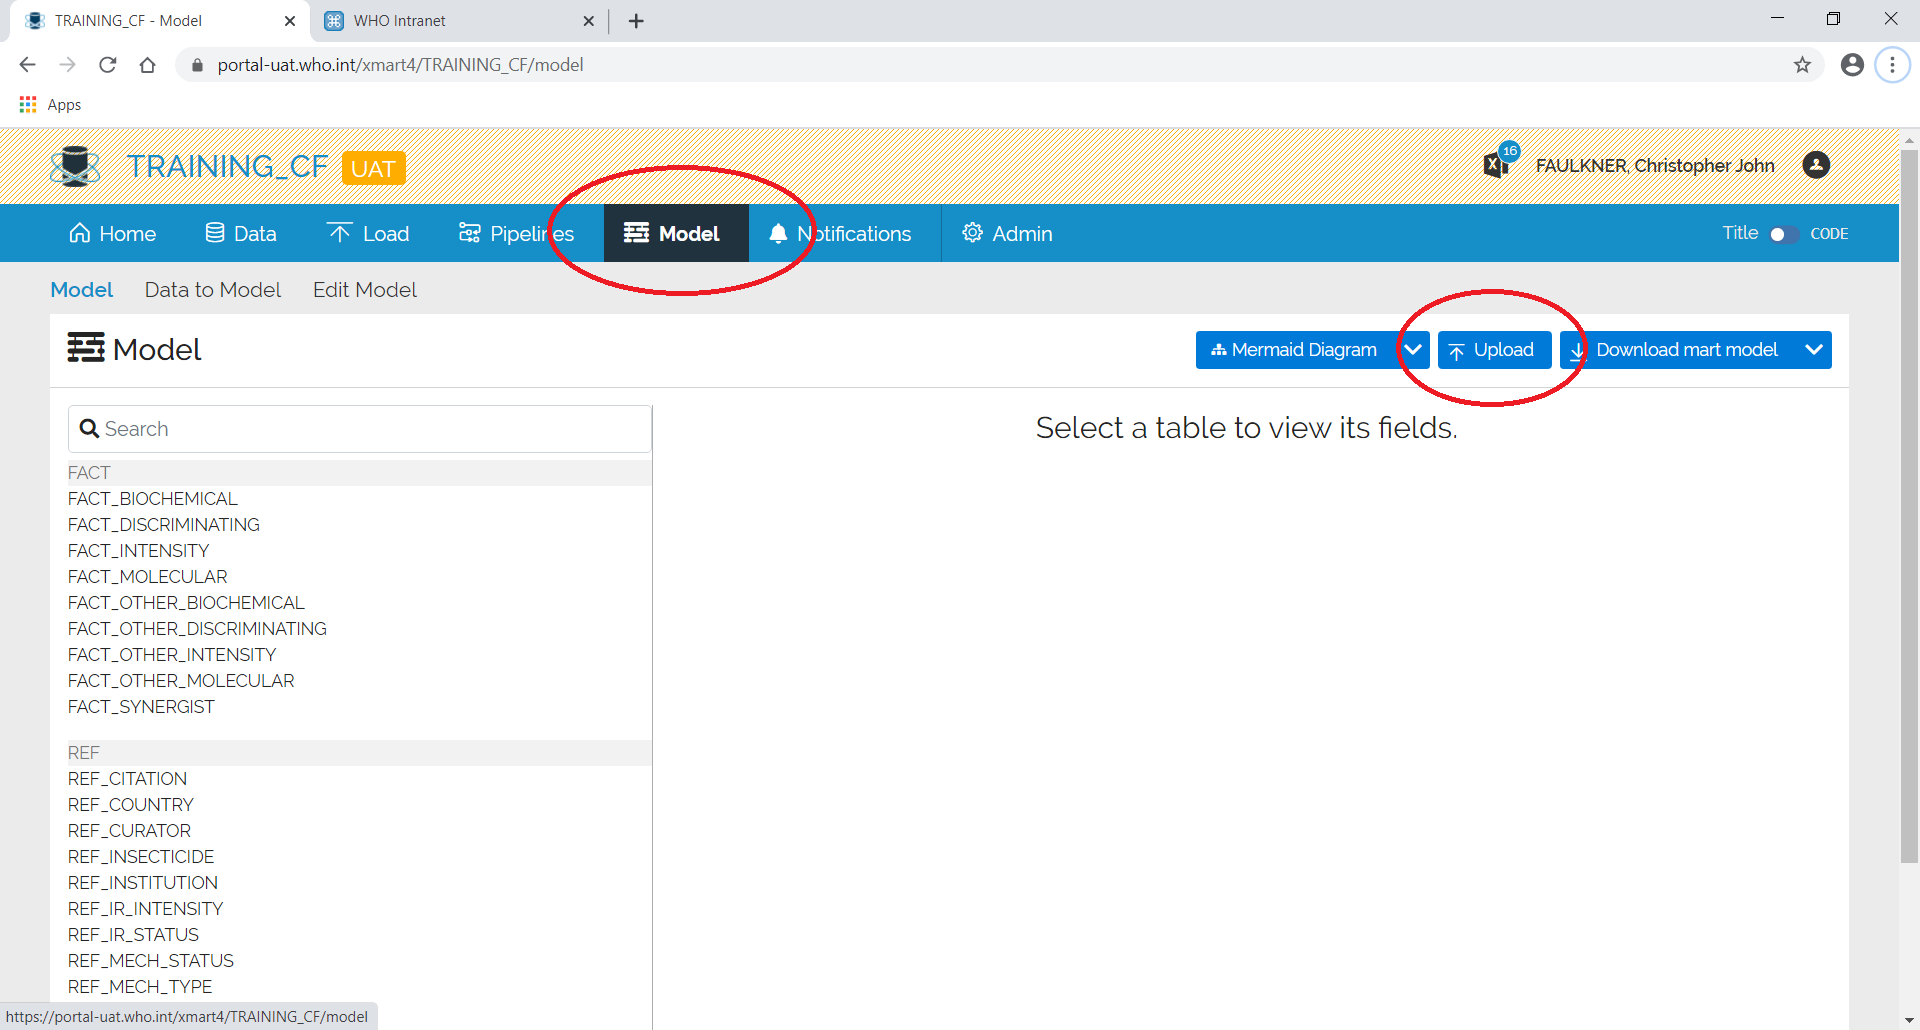The image size is (1920, 1030).
Task: Open the Edit Model page
Action: (364, 290)
